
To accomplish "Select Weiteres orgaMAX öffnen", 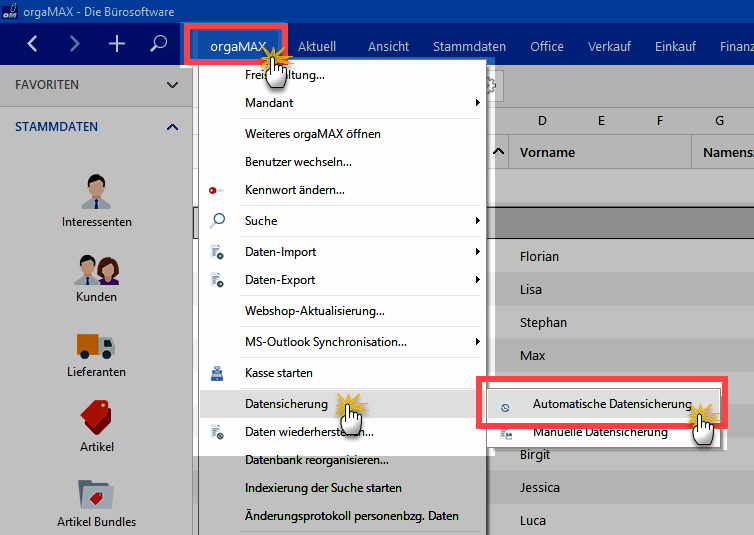I will pyautogui.click(x=340, y=134).
